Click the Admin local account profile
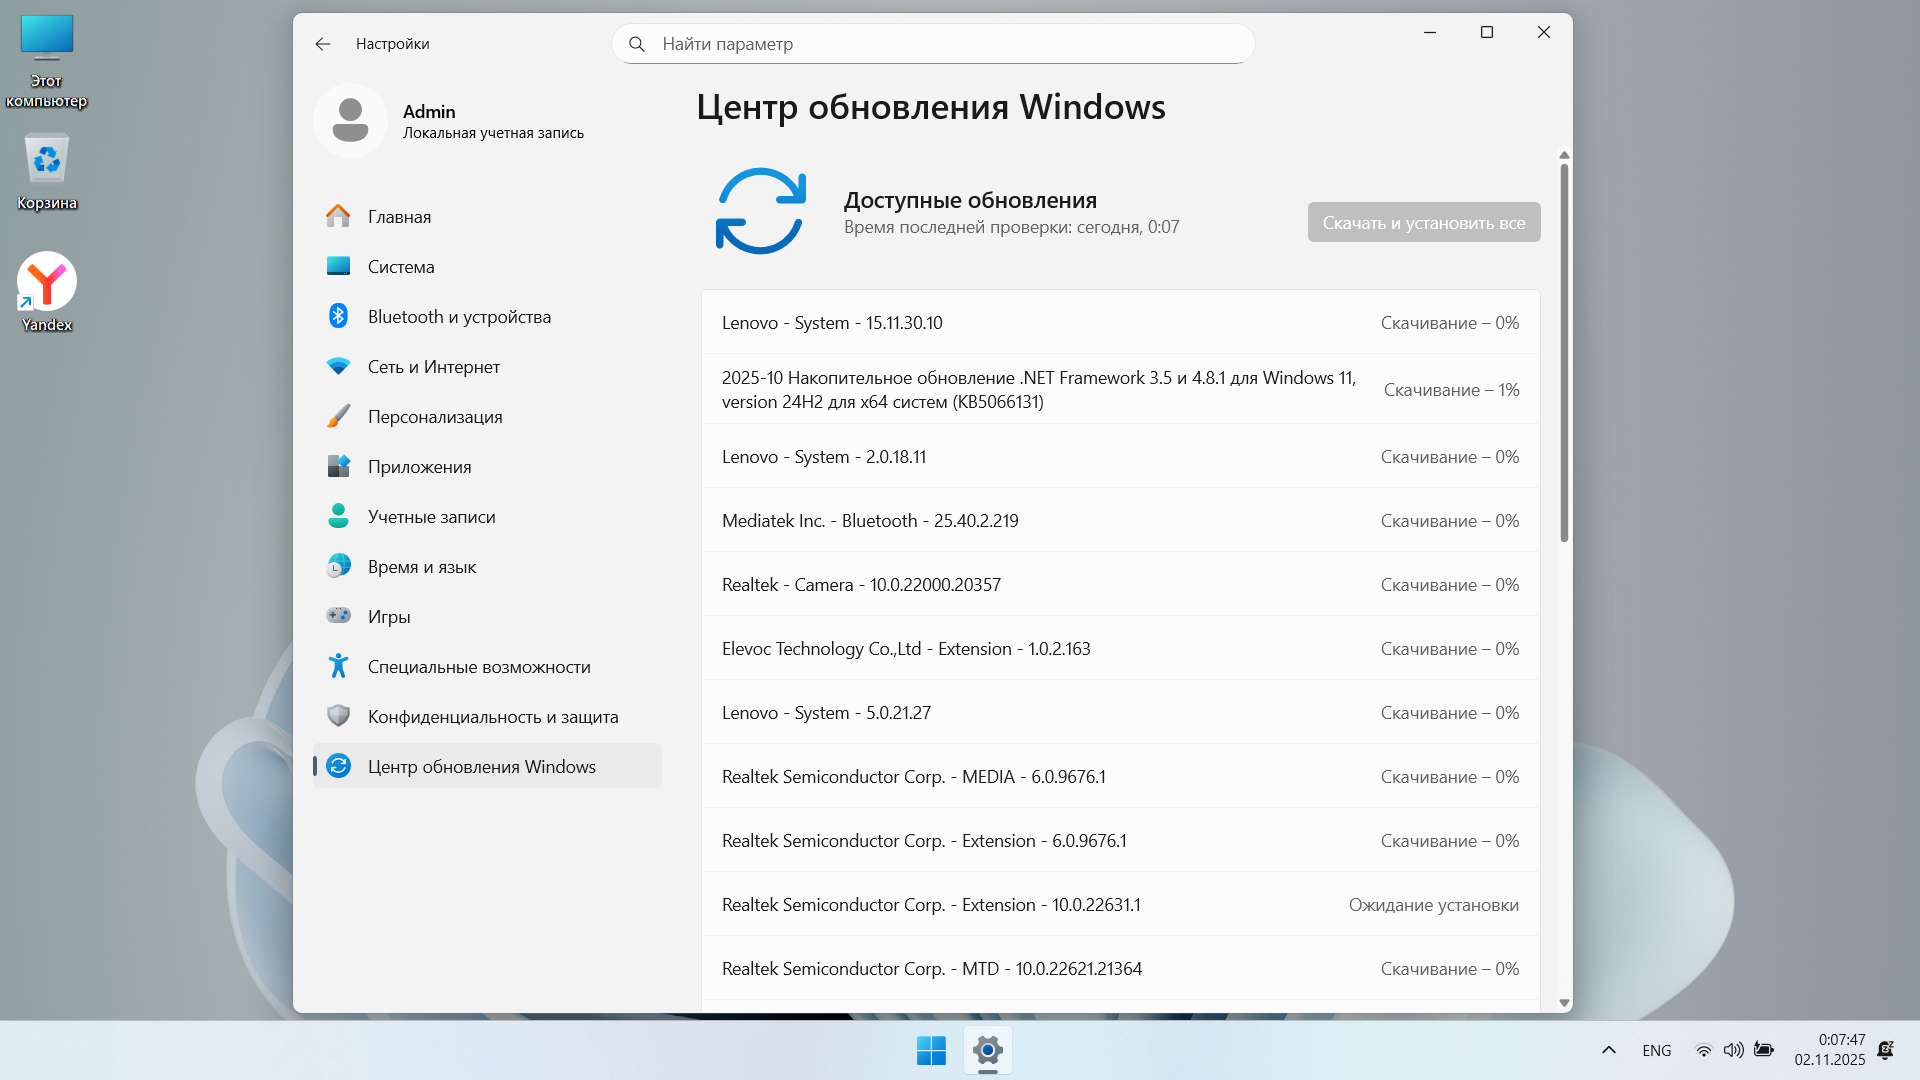Viewport: 1920px width, 1080px height. (450, 121)
